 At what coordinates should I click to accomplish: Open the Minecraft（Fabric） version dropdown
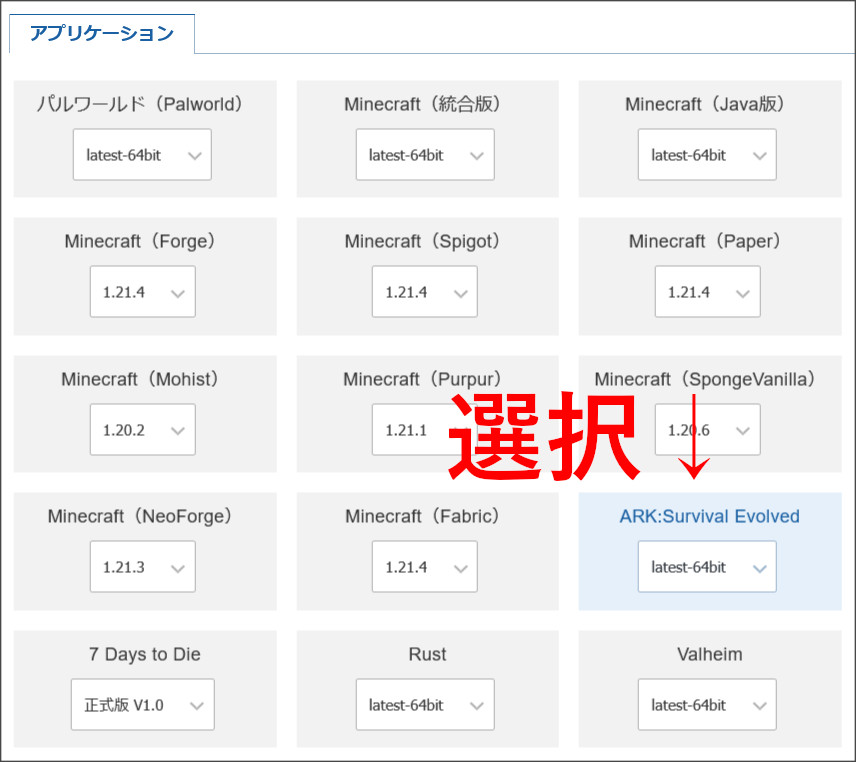coord(425,567)
